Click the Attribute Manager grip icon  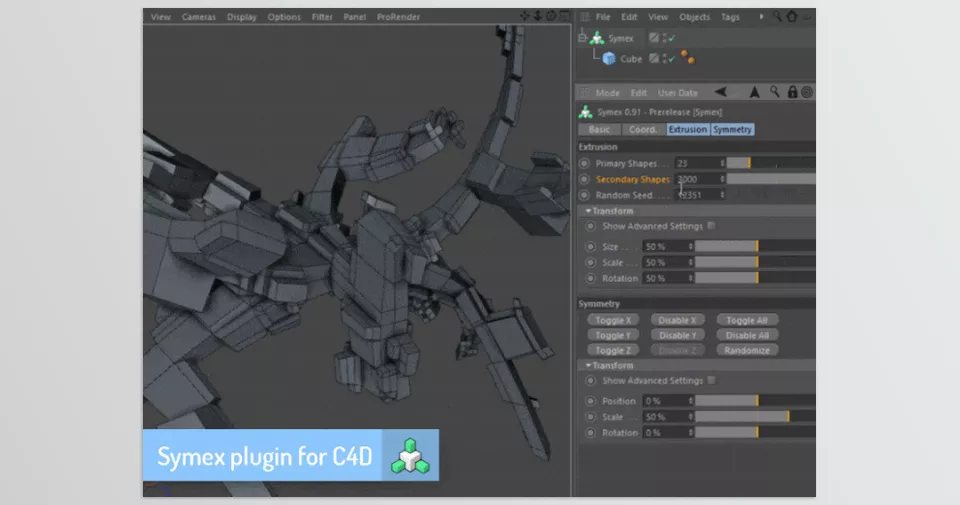(585, 92)
